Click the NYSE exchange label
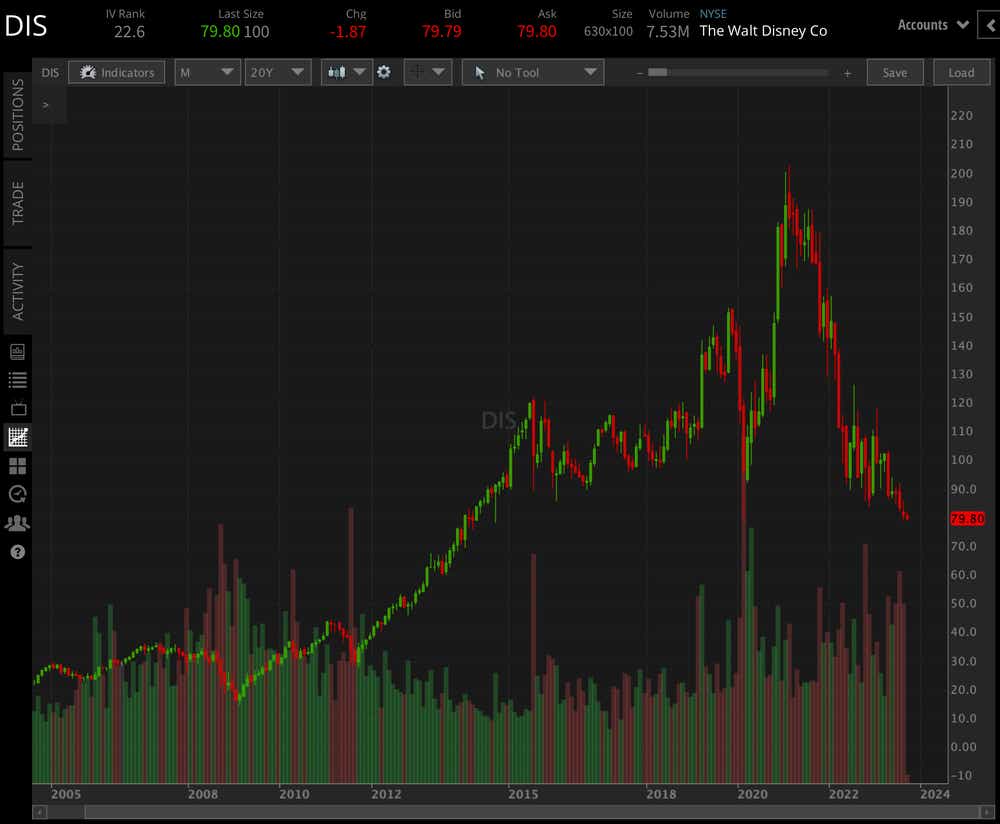Screen dimensions: 1000x824 tap(713, 13)
